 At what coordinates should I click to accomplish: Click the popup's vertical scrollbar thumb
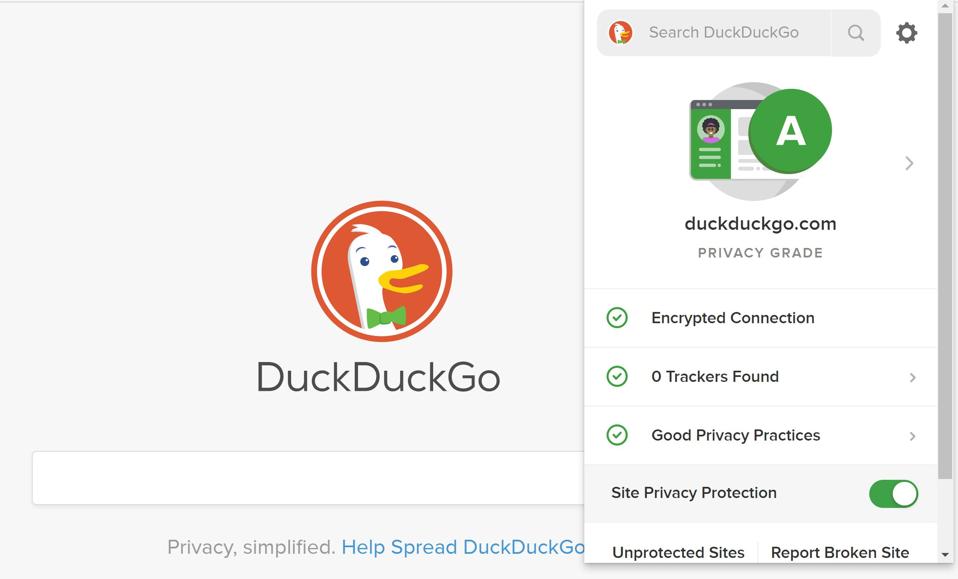click(x=945, y=240)
